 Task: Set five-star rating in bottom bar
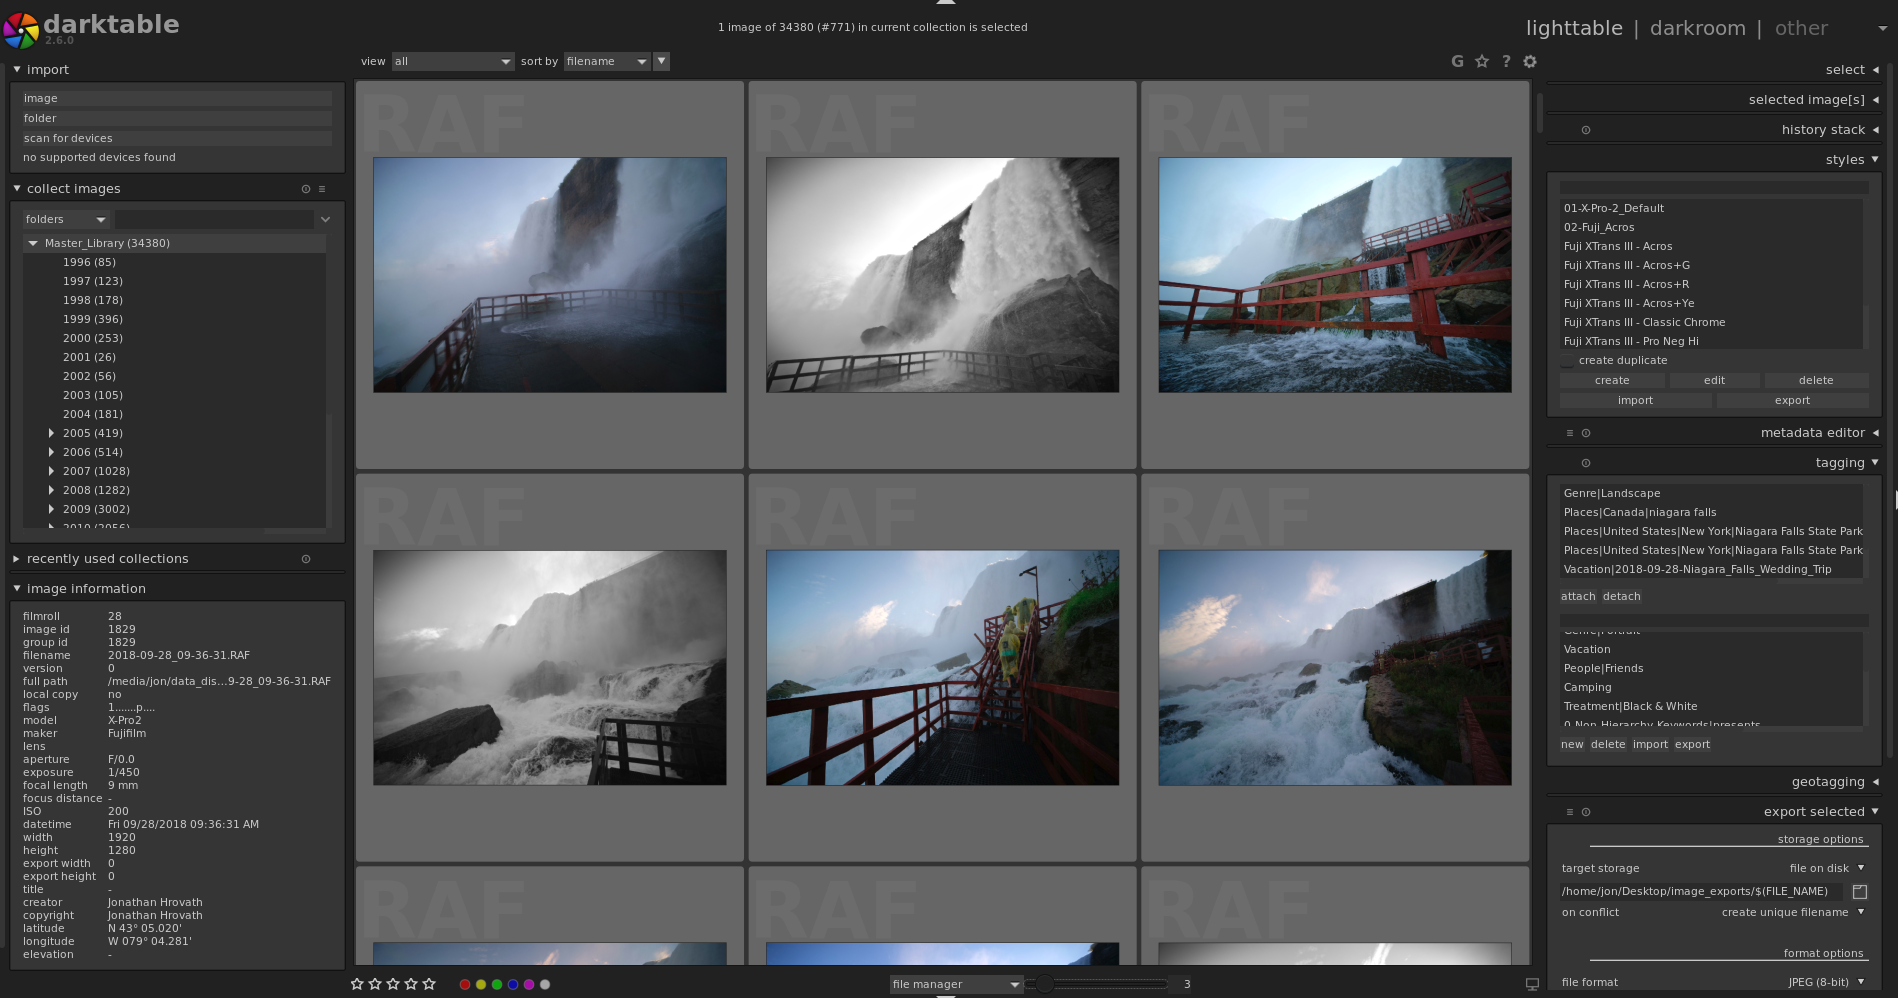[429, 984]
